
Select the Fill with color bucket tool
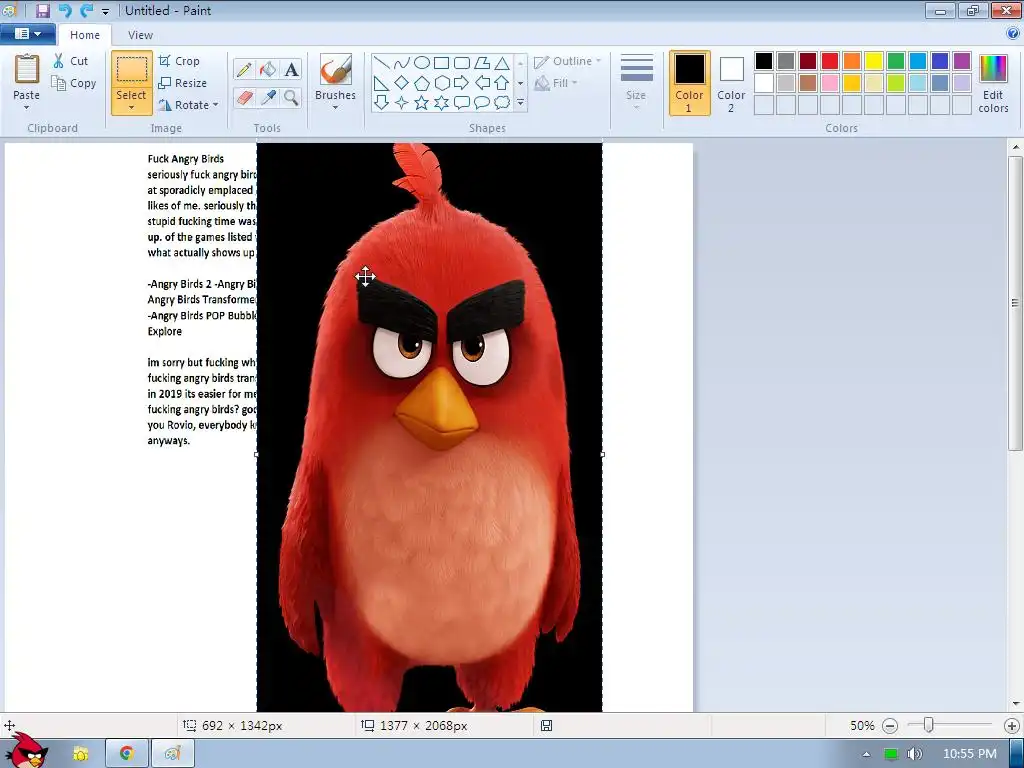pos(268,69)
